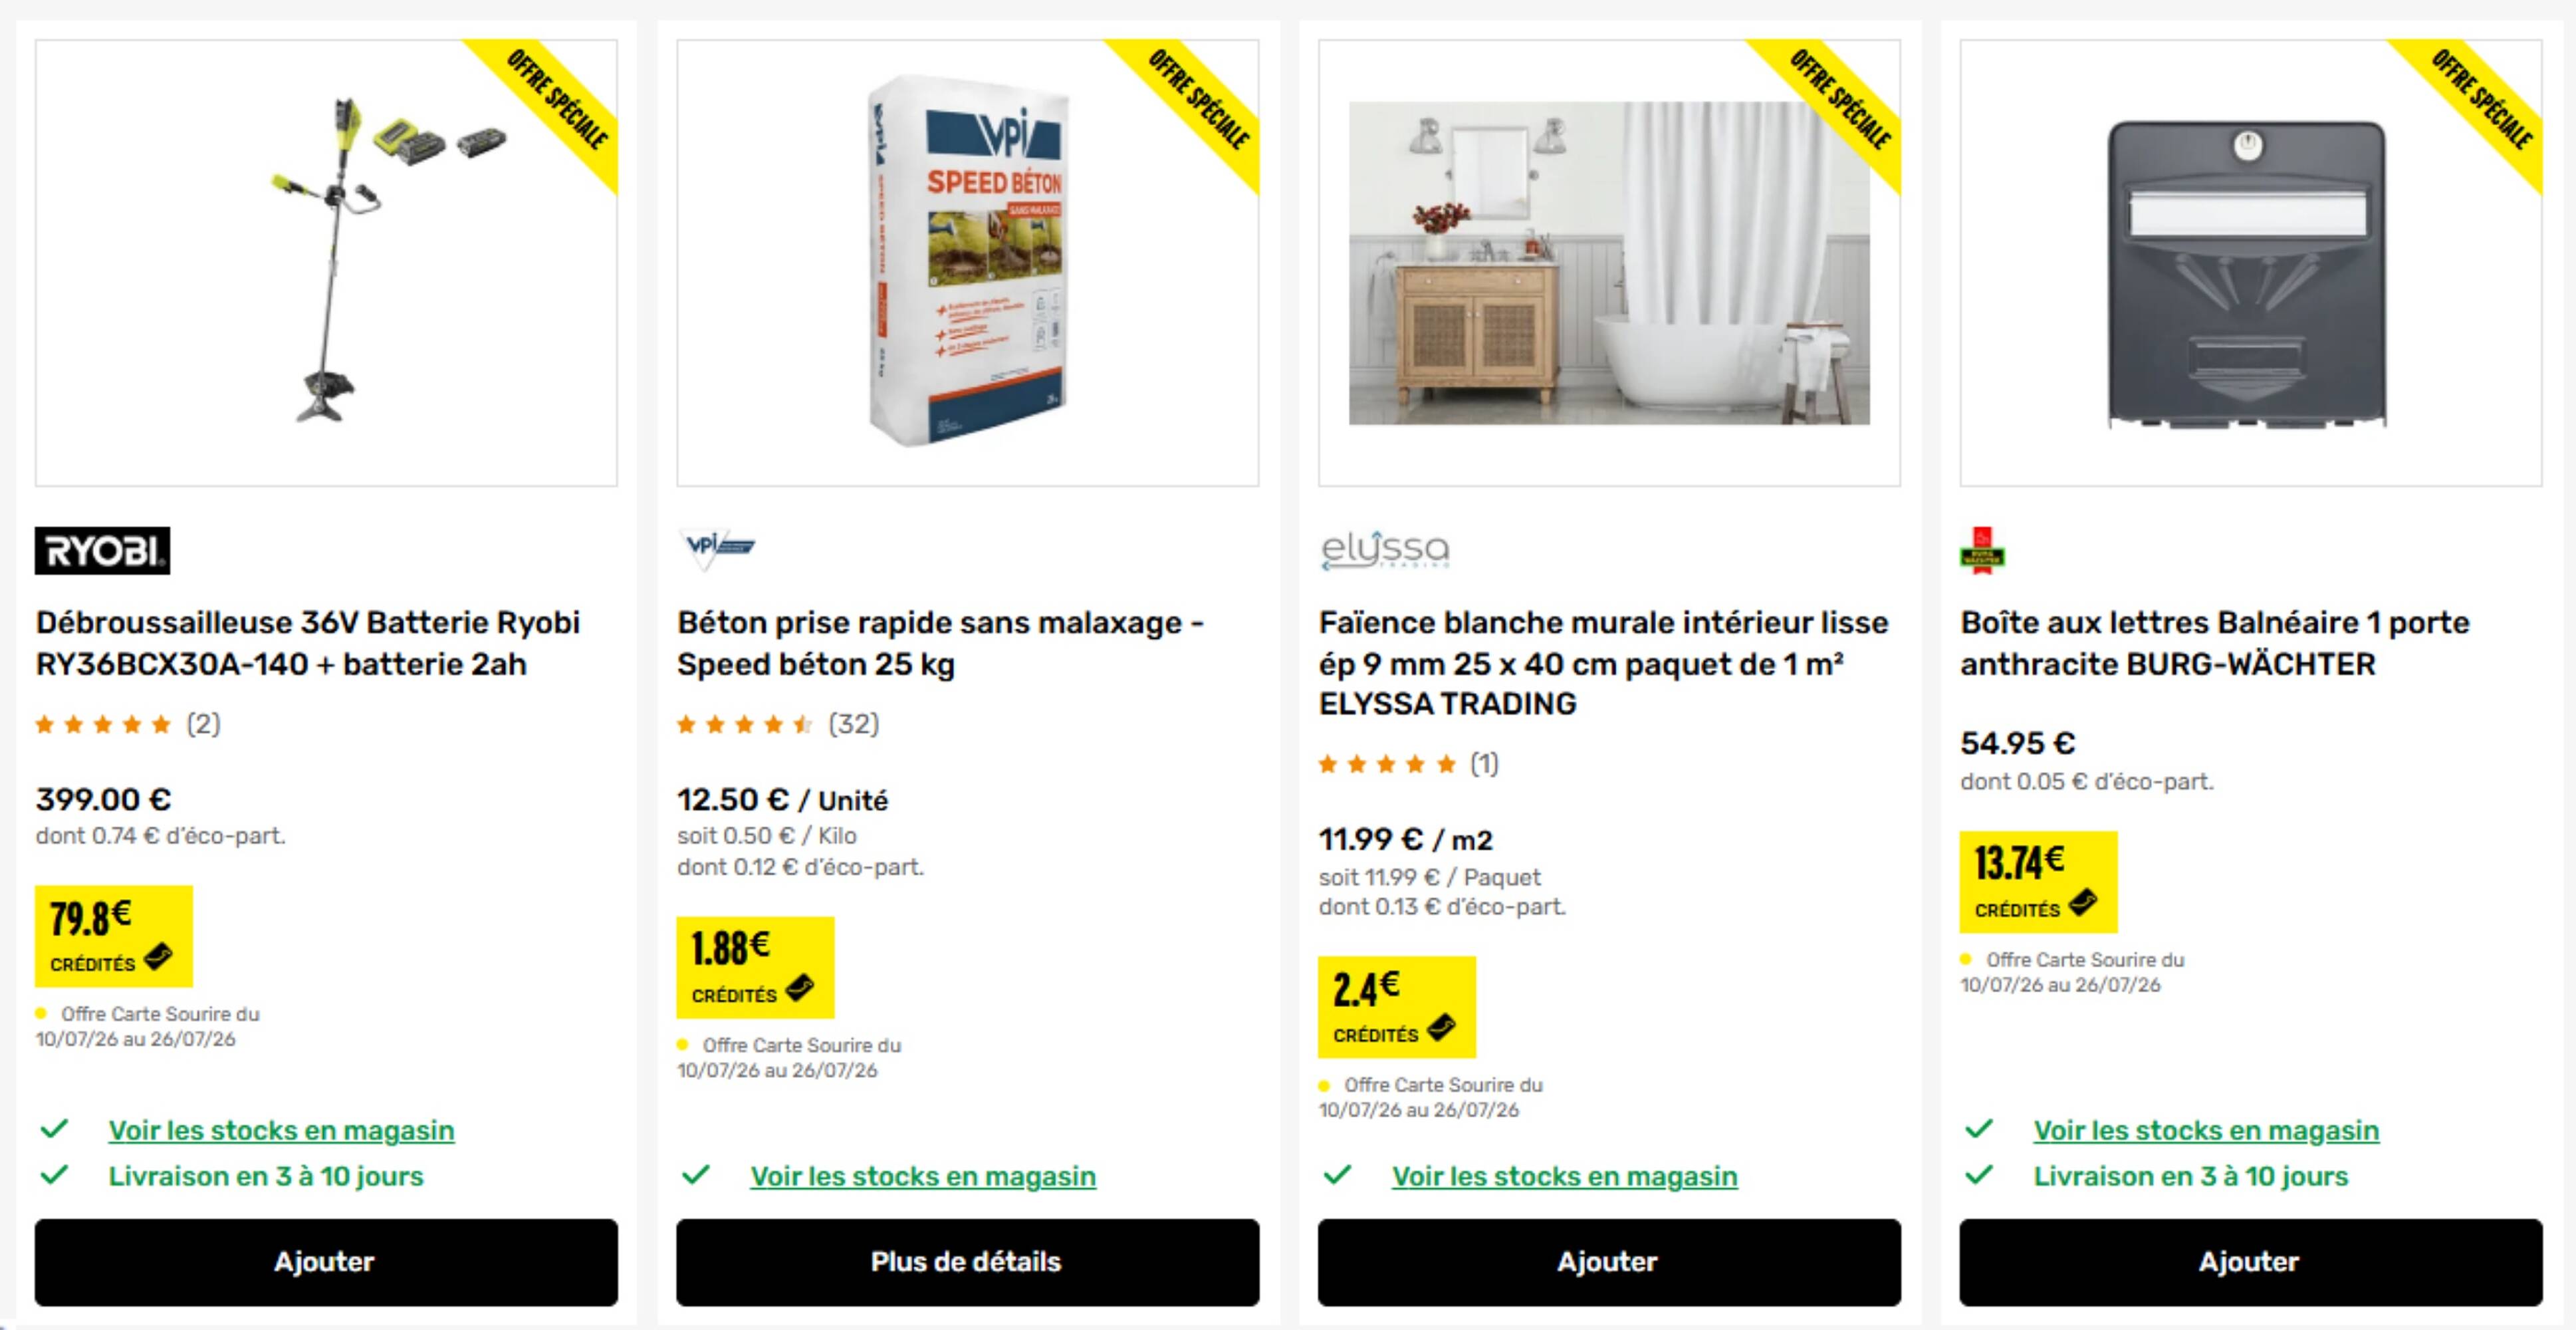Click the Elyssa Trading brand logo
This screenshot has height=1330, width=2576.
[1385, 550]
